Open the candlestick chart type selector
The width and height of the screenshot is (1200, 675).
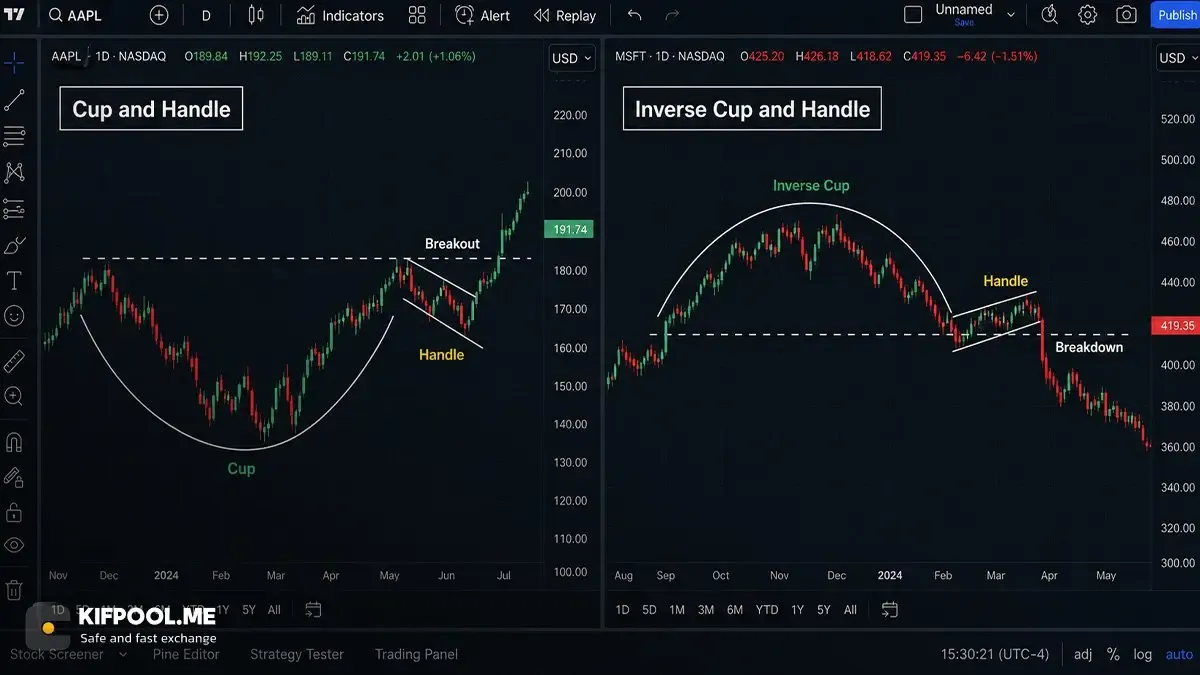(256, 15)
